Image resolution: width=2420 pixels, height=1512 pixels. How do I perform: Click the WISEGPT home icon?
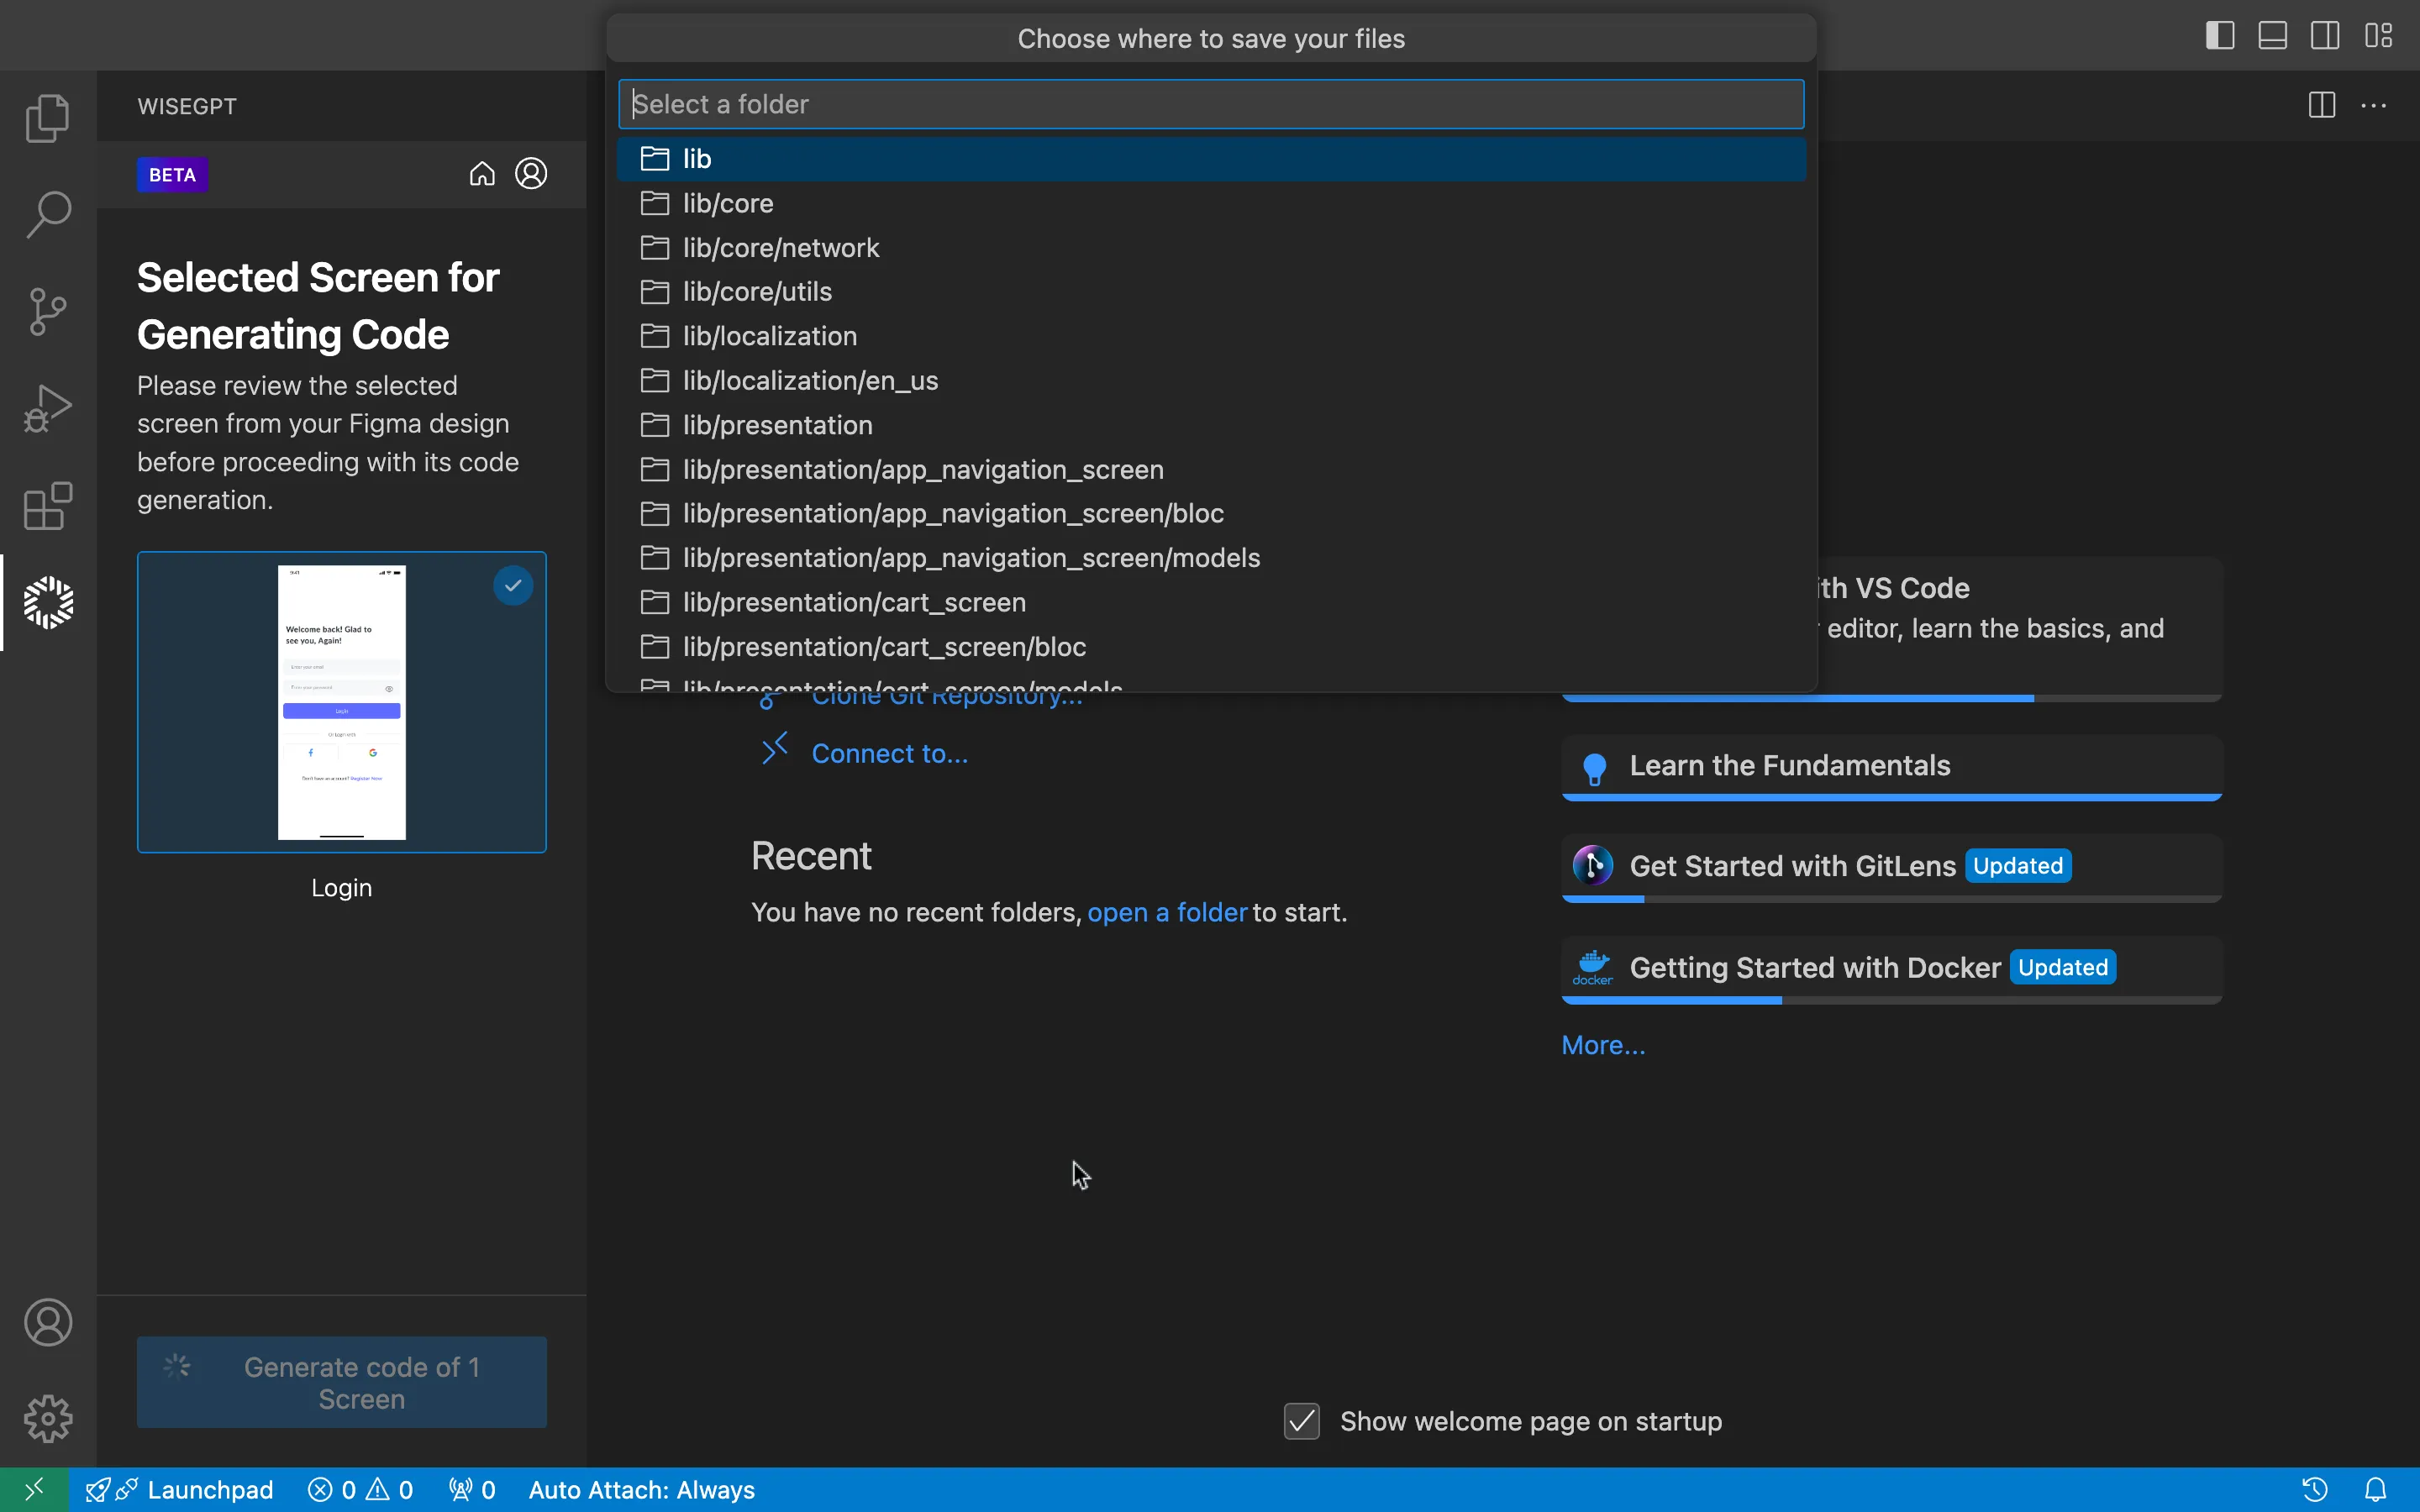(482, 172)
